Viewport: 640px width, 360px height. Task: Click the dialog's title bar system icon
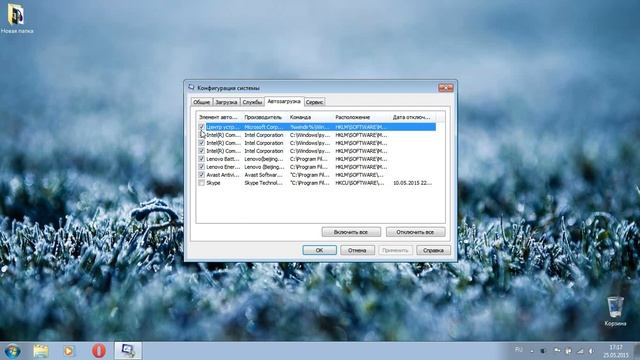click(x=191, y=87)
